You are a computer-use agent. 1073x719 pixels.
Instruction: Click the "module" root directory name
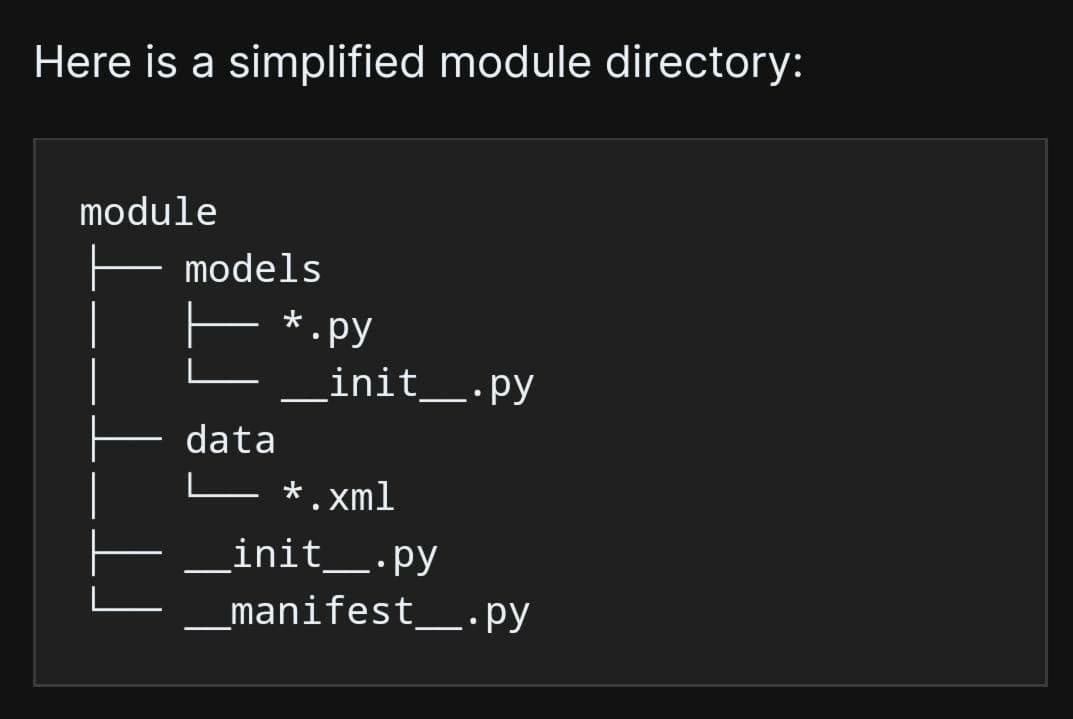148,212
